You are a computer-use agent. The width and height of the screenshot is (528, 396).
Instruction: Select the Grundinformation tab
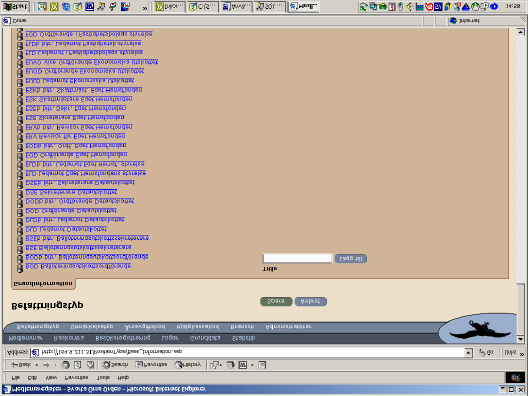[43, 284]
